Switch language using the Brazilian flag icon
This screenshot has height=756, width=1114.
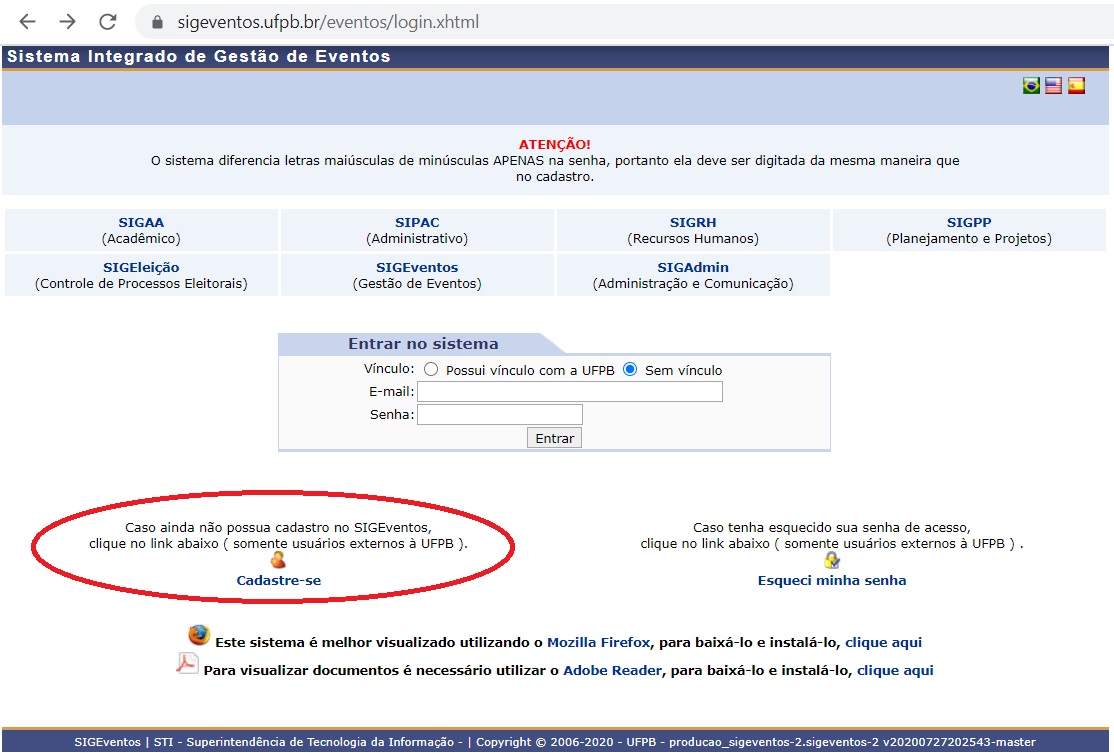point(1030,85)
